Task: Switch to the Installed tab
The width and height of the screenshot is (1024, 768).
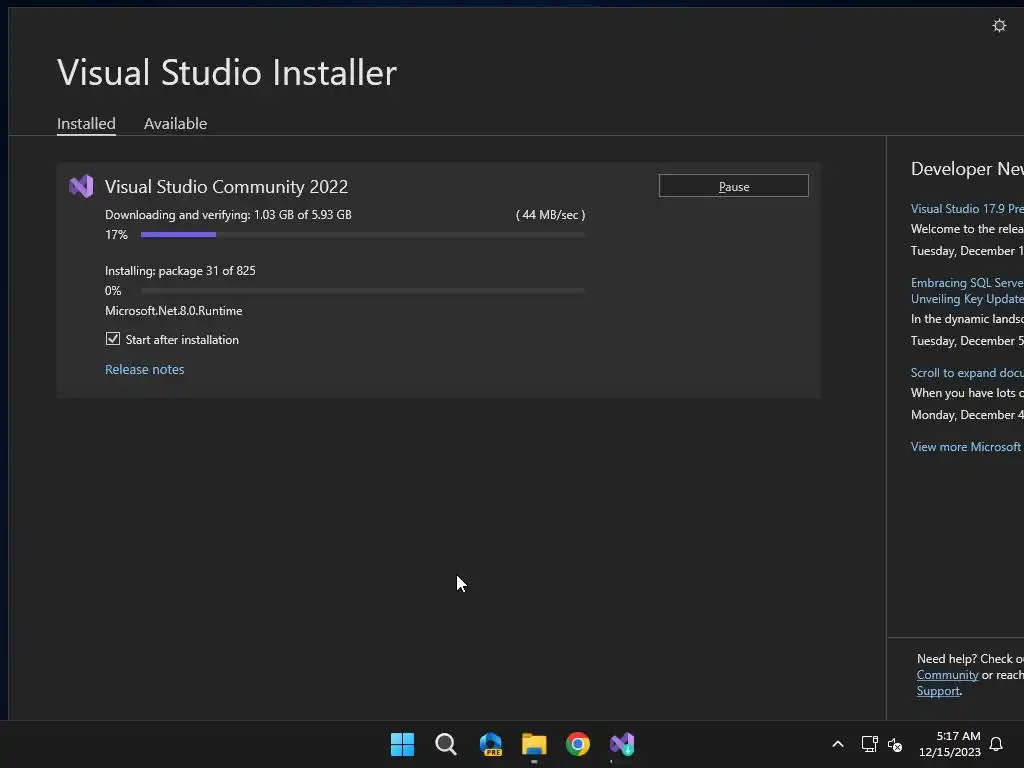Action: (x=86, y=123)
